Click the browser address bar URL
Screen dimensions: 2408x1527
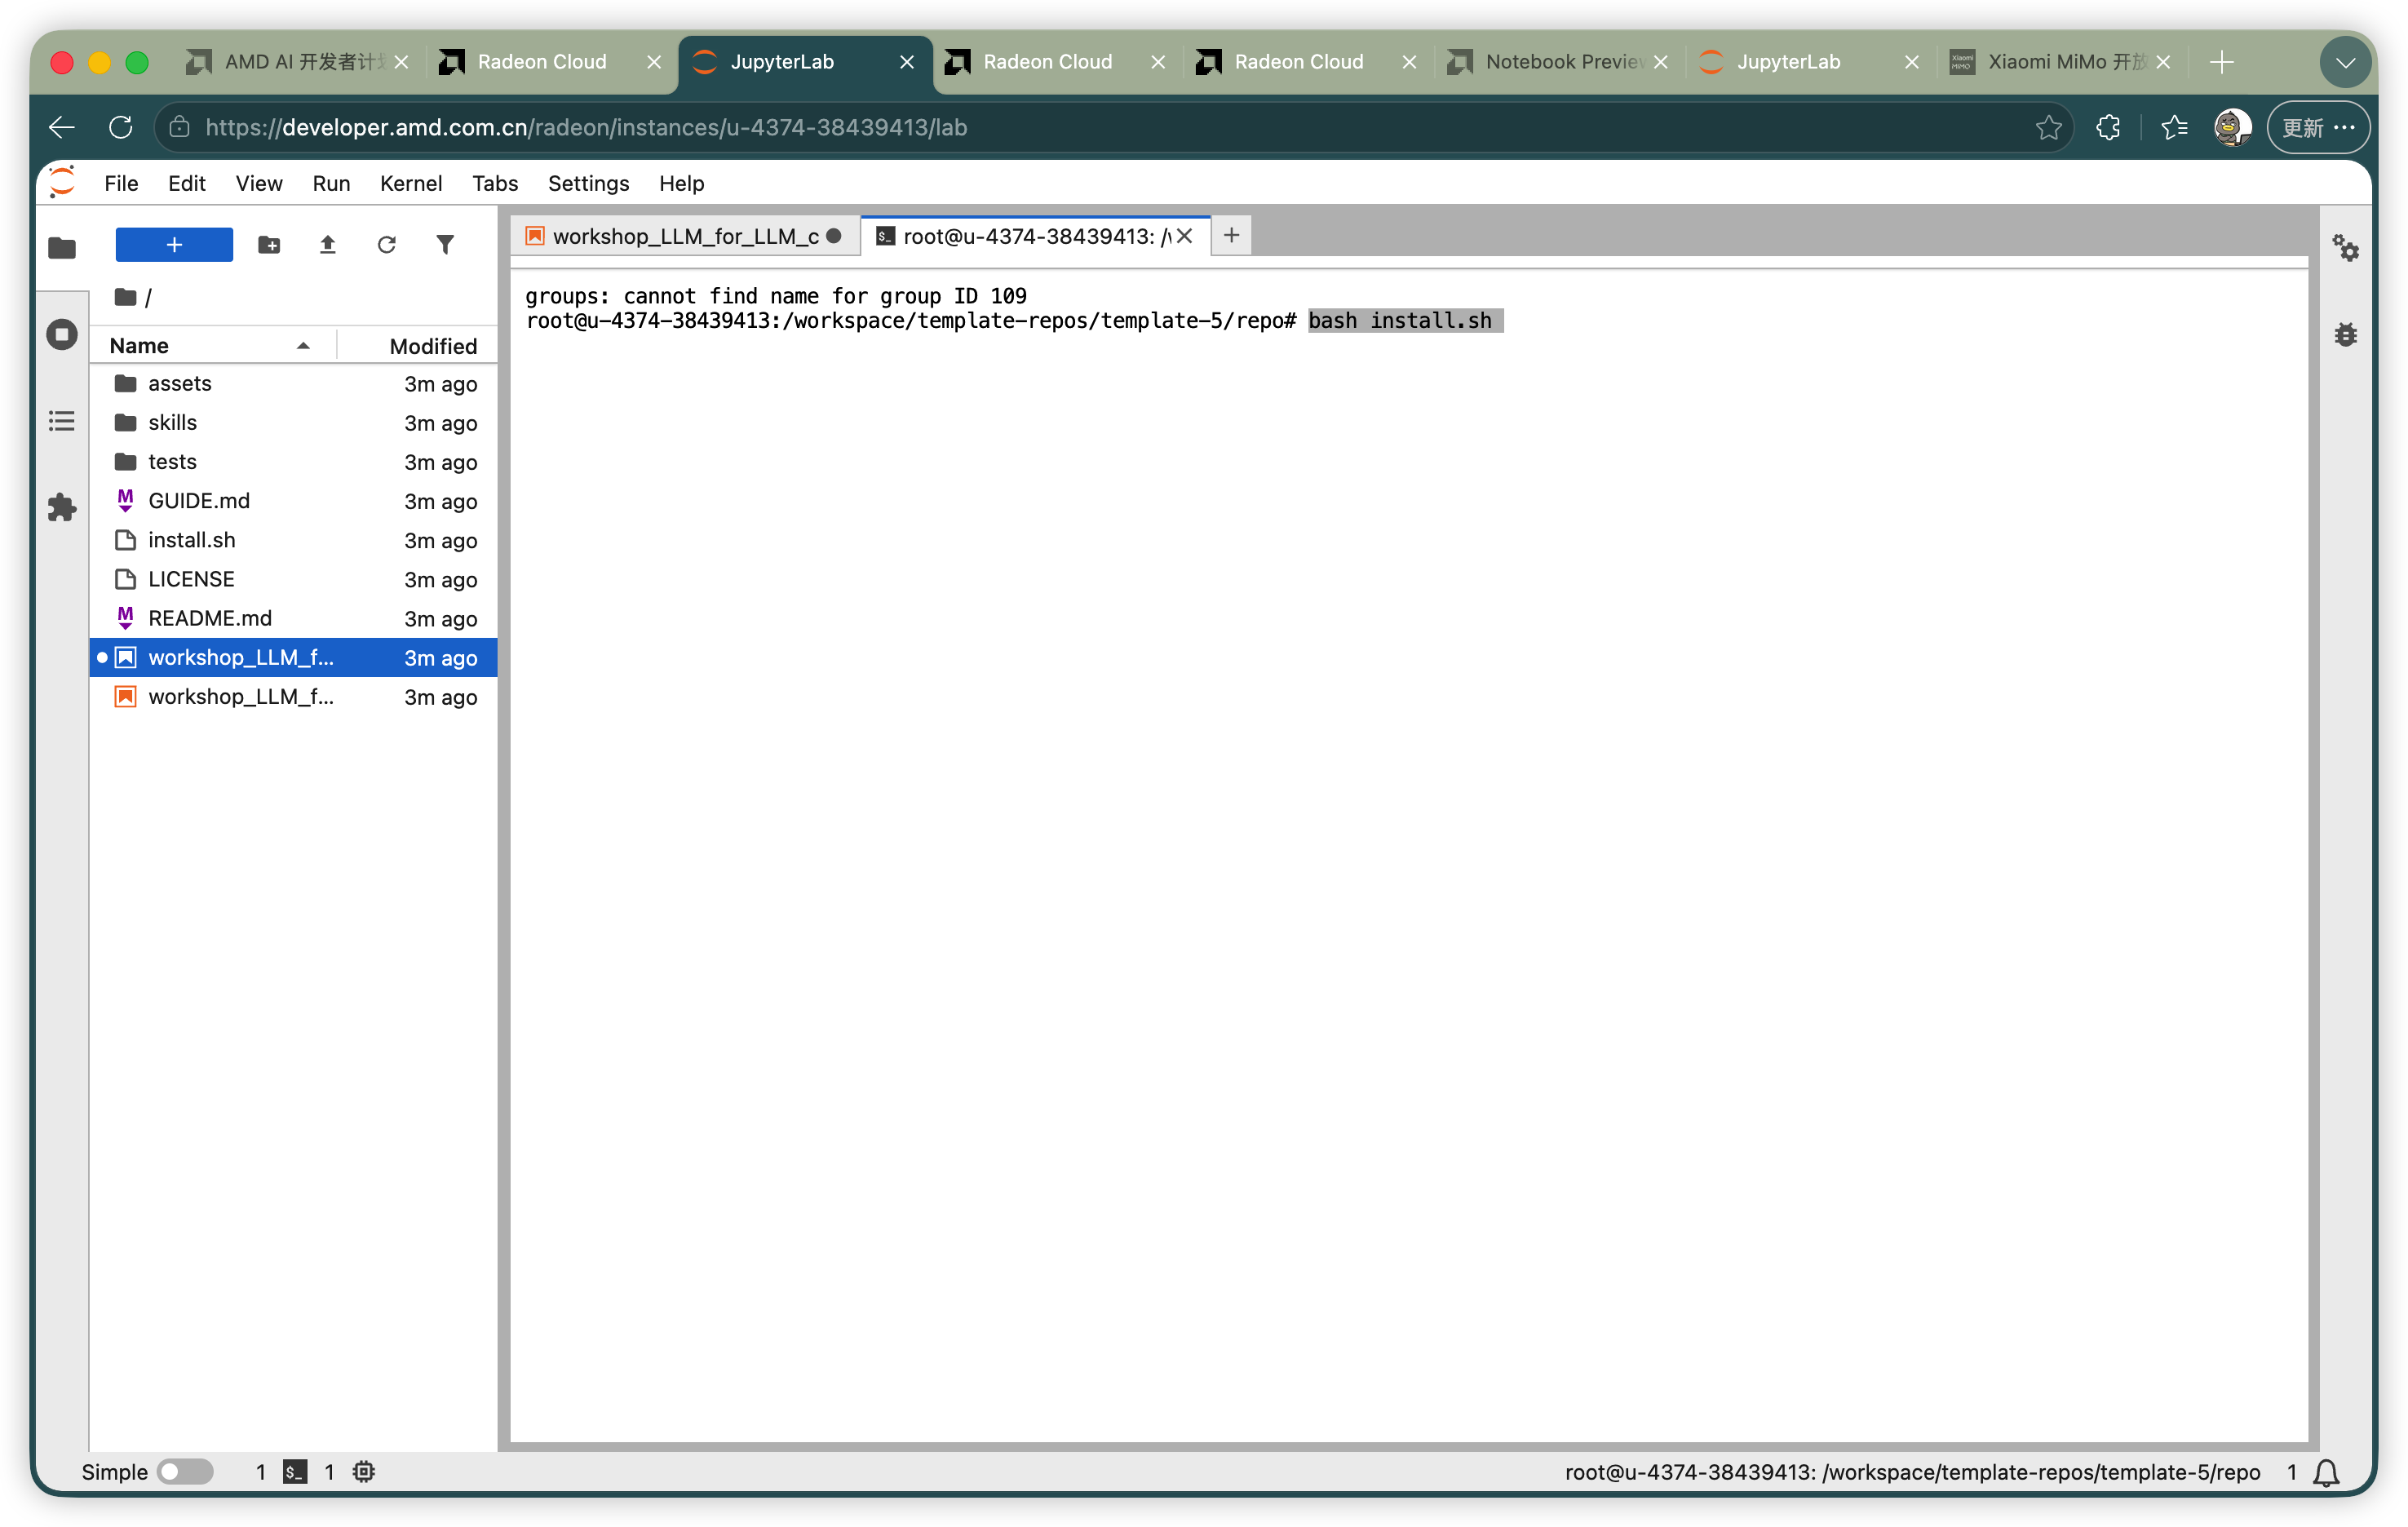point(586,128)
